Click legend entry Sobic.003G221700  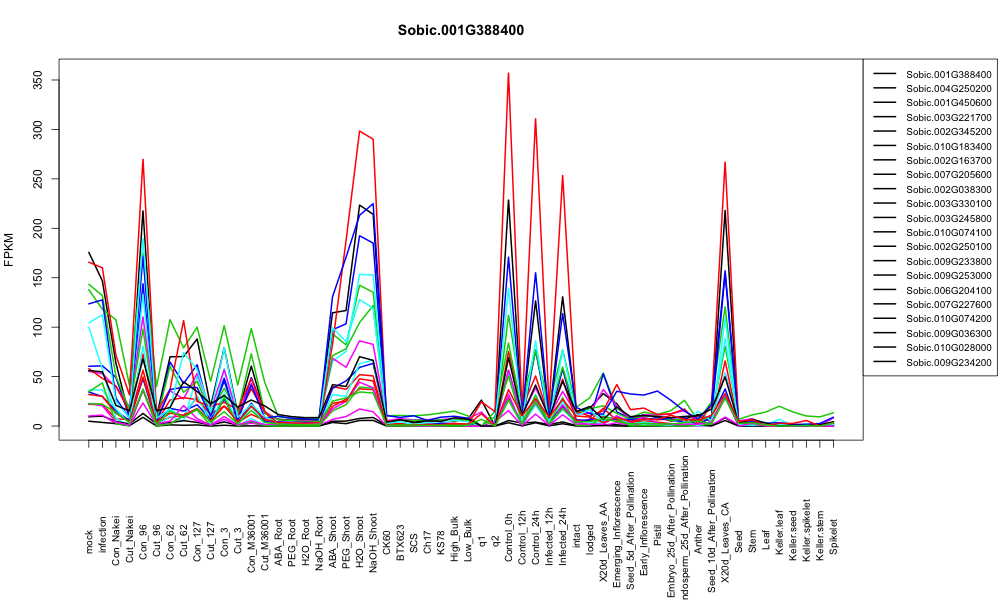pyautogui.click(x=949, y=117)
